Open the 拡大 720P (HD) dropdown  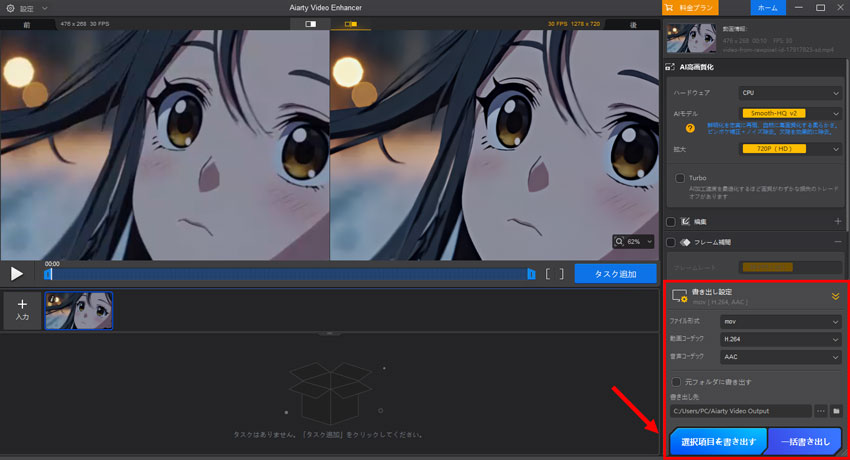[790, 149]
